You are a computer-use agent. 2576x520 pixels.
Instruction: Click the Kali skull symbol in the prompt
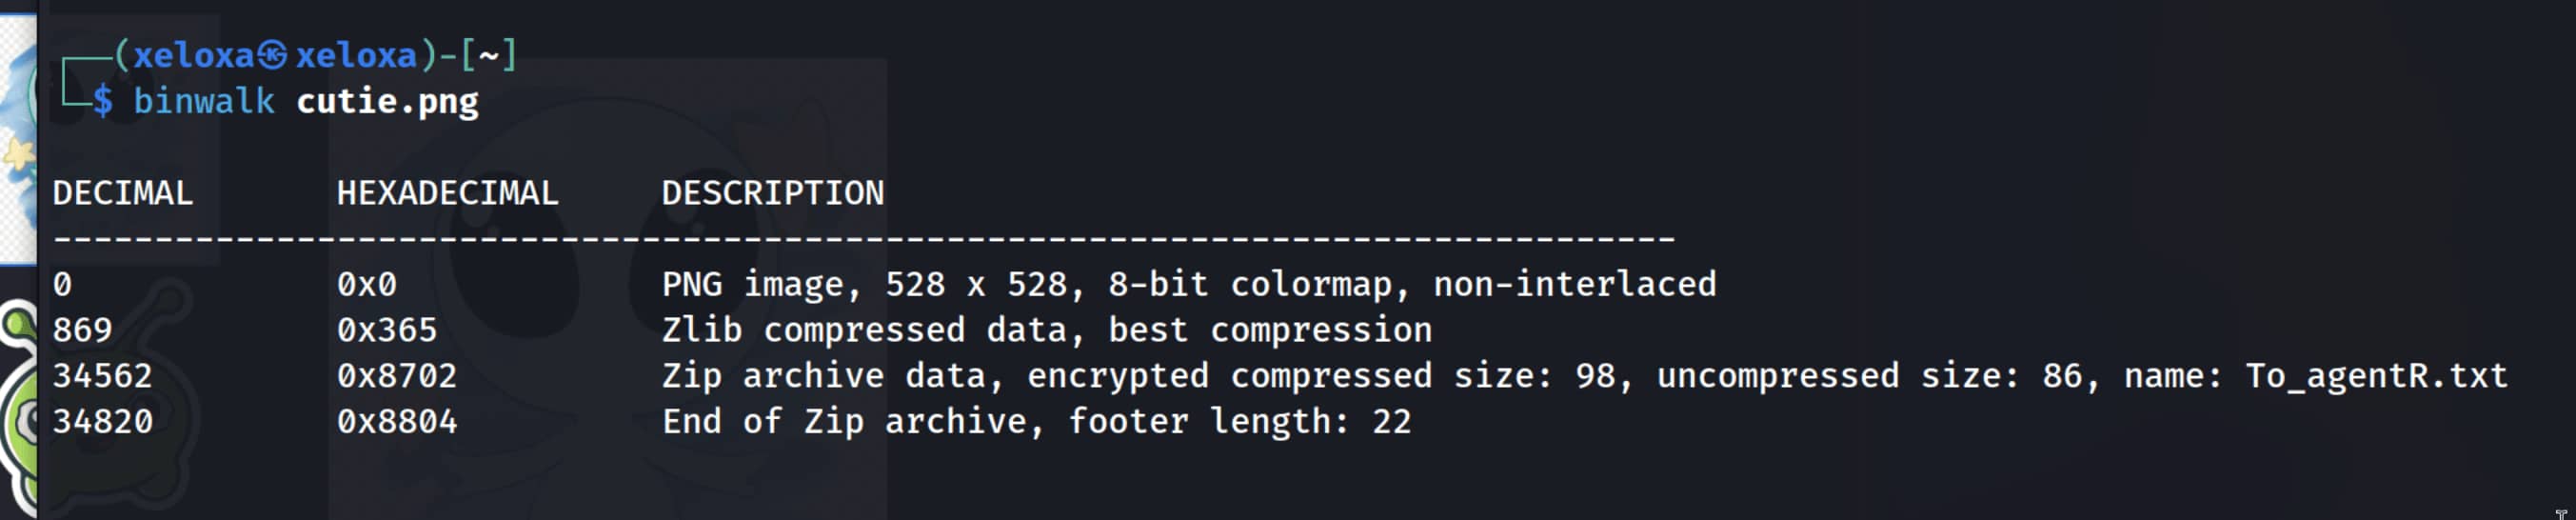click(273, 55)
